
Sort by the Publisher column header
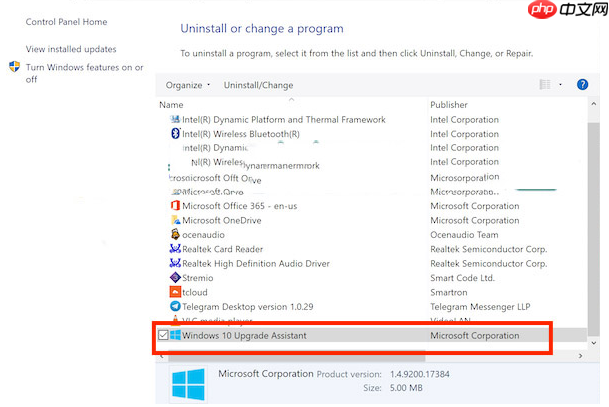click(449, 105)
